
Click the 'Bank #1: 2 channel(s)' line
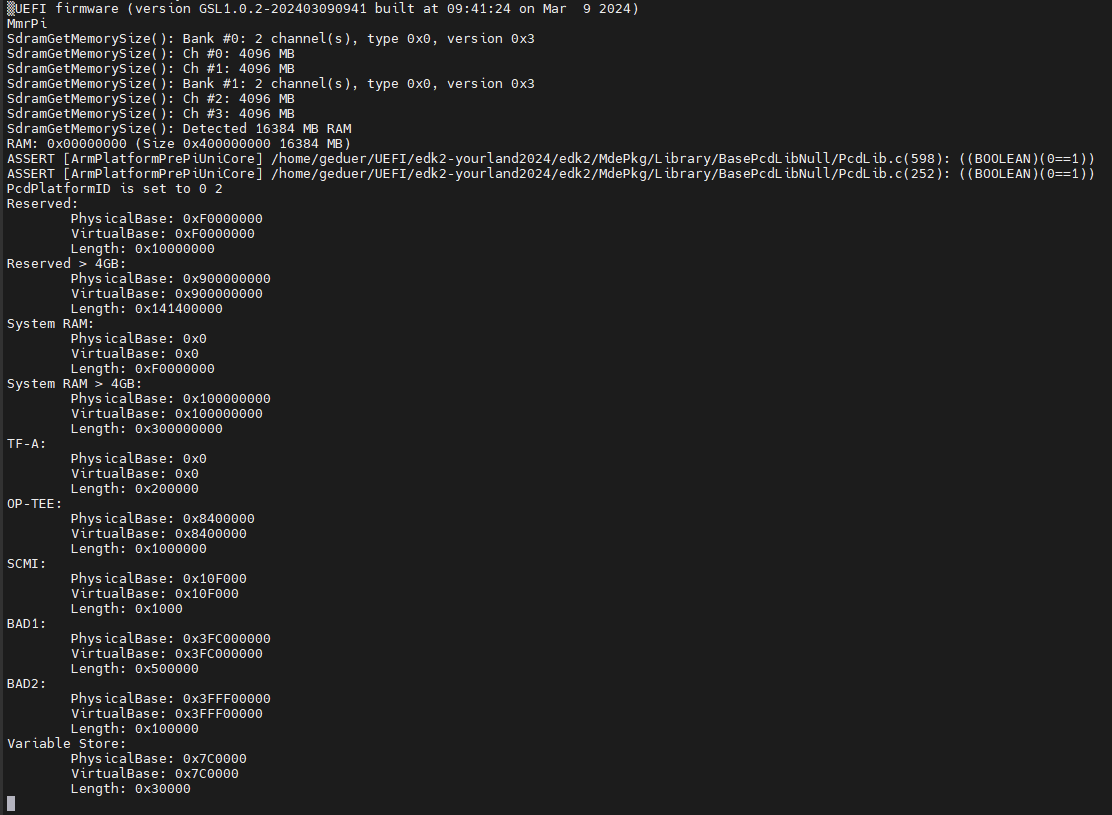271,84
